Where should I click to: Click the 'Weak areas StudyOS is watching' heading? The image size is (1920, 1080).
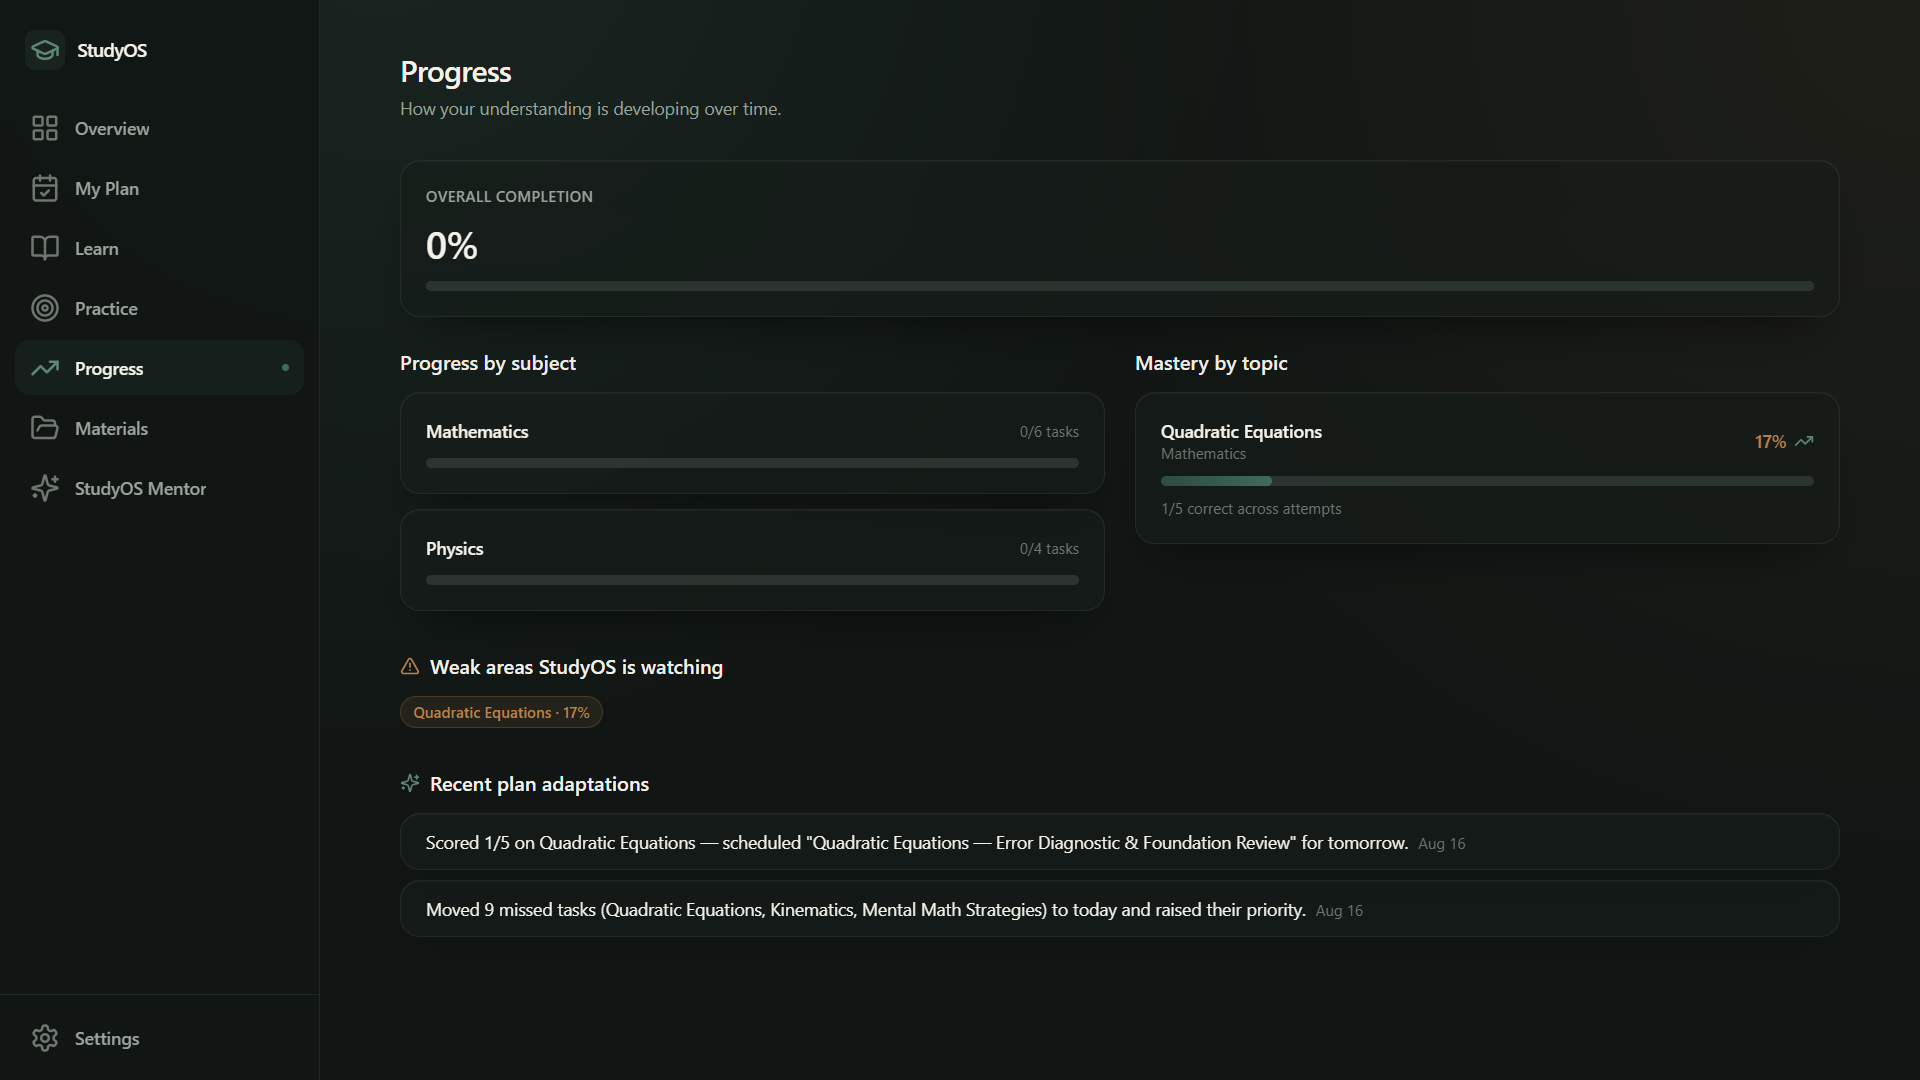pos(576,667)
